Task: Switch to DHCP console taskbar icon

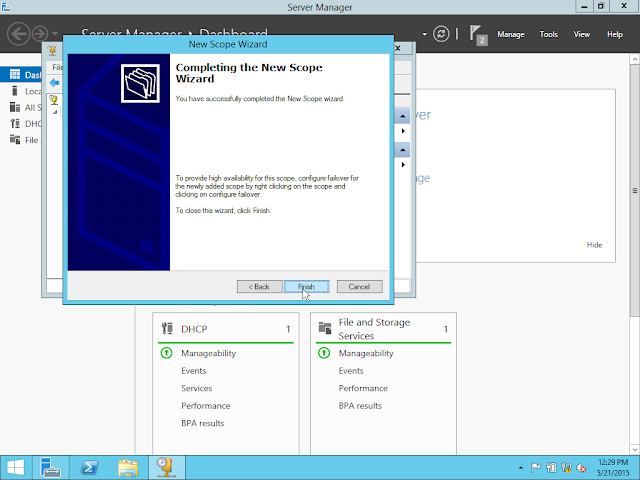Action: click(x=167, y=468)
